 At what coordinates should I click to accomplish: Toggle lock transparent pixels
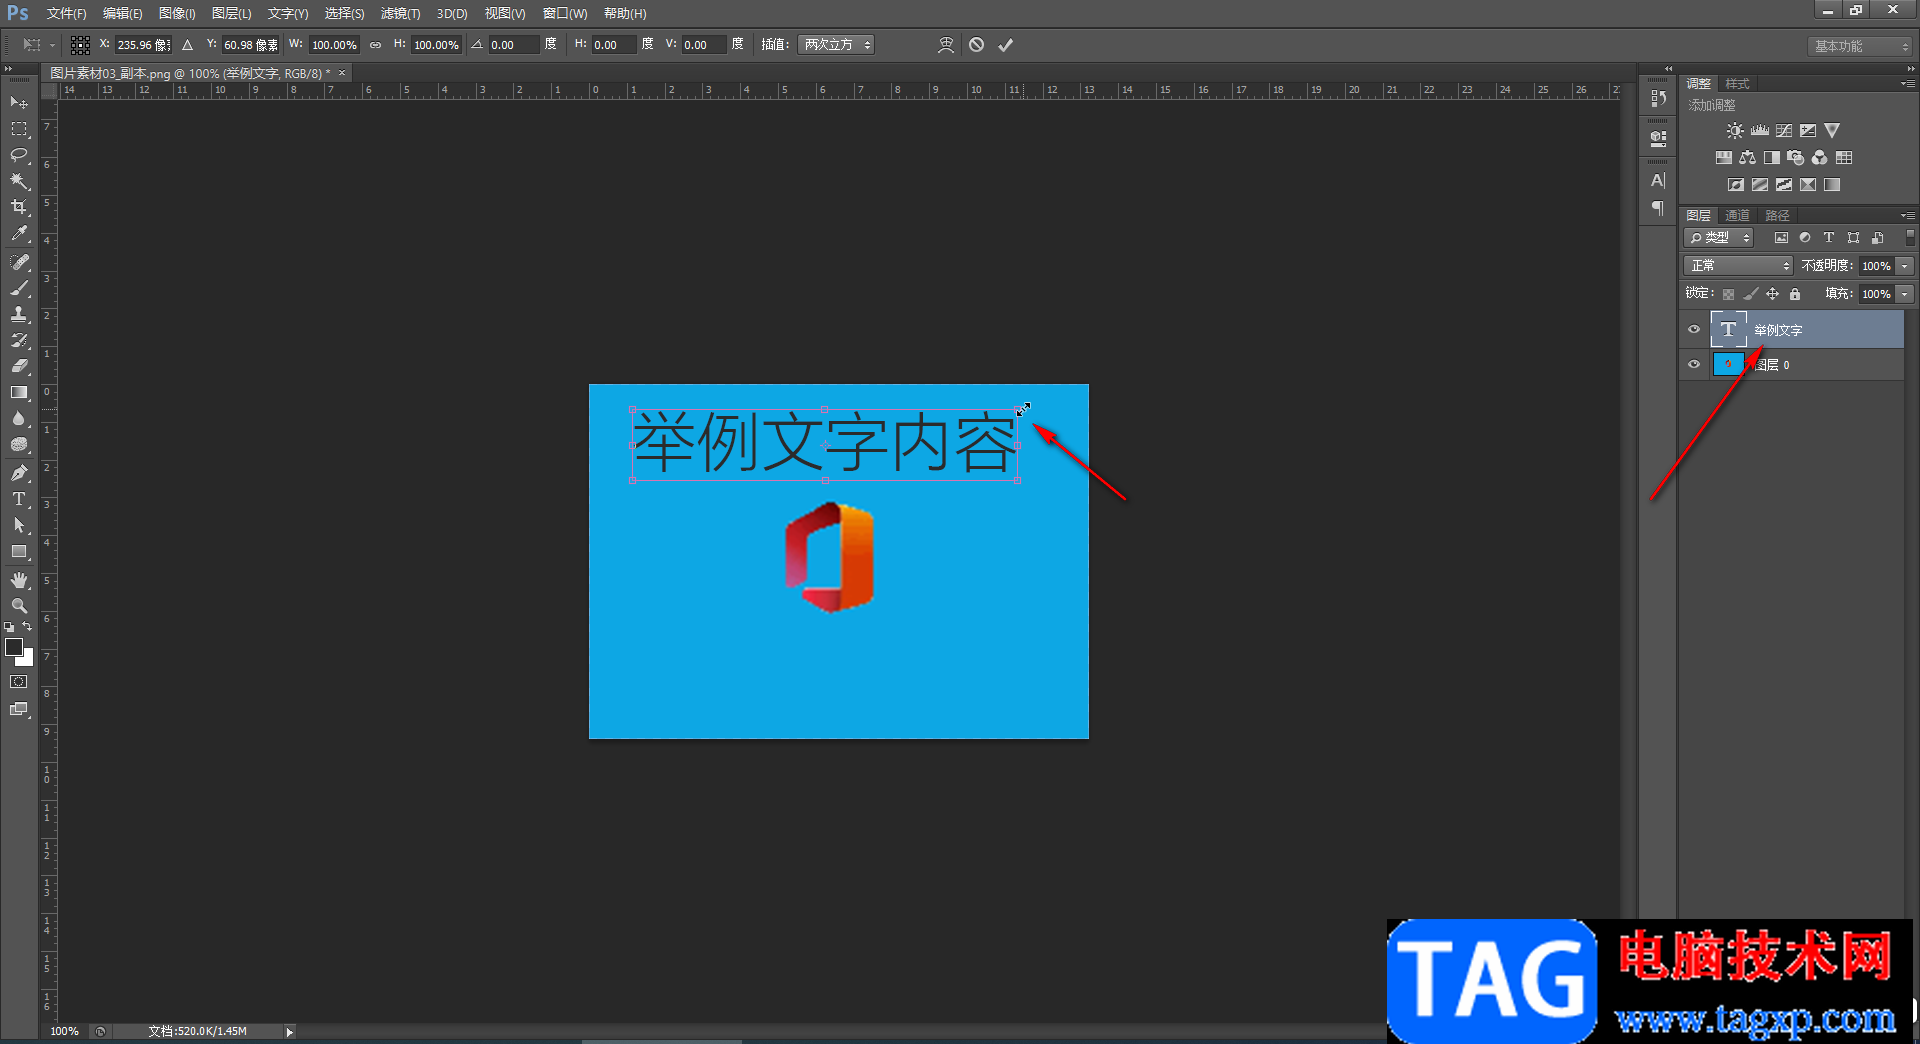1728,294
